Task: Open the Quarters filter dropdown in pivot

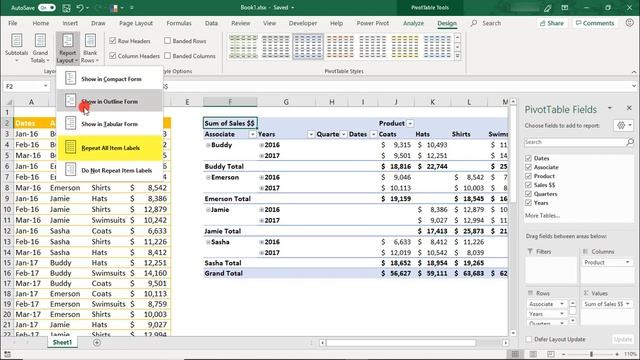Action: (x=343, y=134)
